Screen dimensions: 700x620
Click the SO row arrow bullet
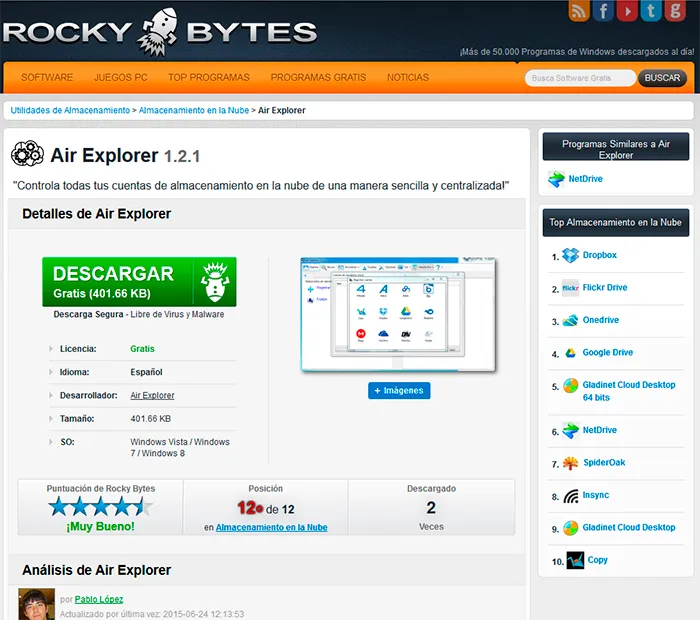[51, 441]
